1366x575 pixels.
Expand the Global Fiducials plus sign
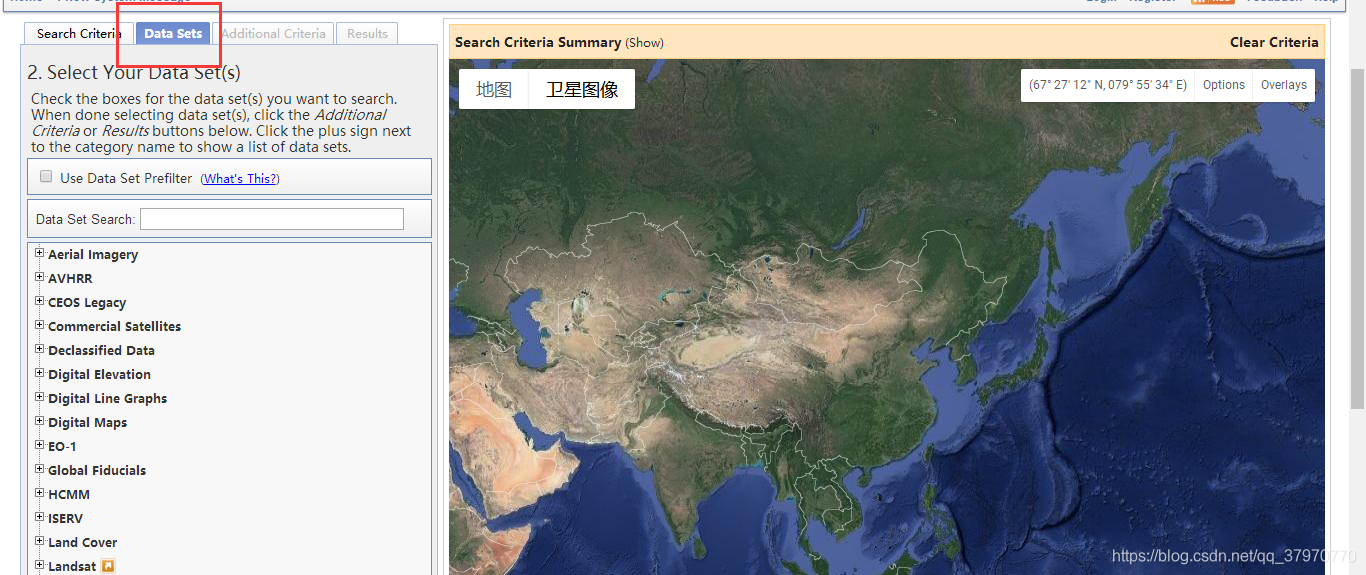pyautogui.click(x=40, y=469)
